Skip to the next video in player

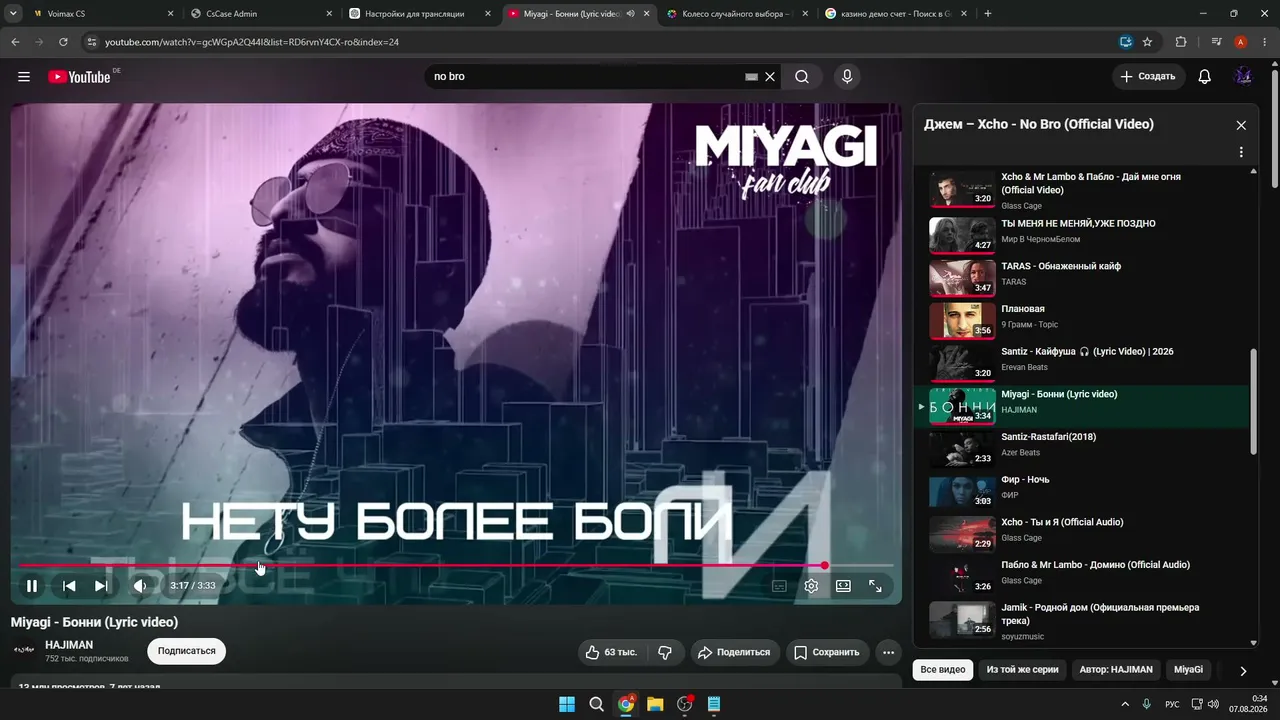click(x=101, y=586)
